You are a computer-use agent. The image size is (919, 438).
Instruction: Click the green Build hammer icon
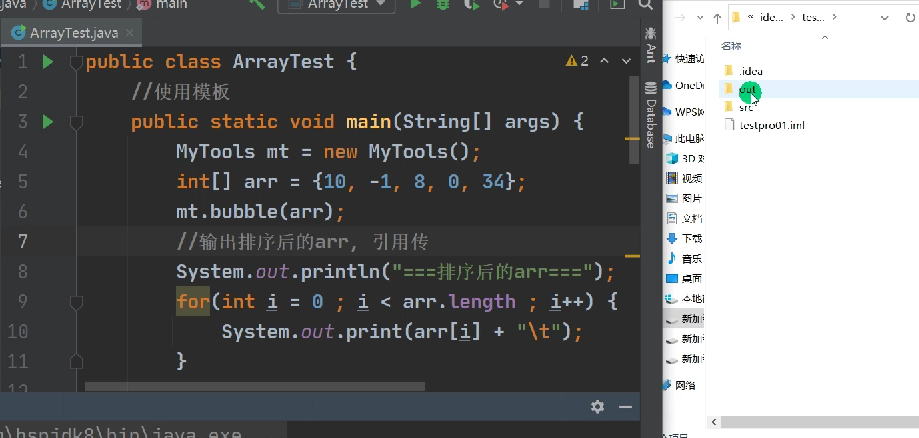click(257, 4)
